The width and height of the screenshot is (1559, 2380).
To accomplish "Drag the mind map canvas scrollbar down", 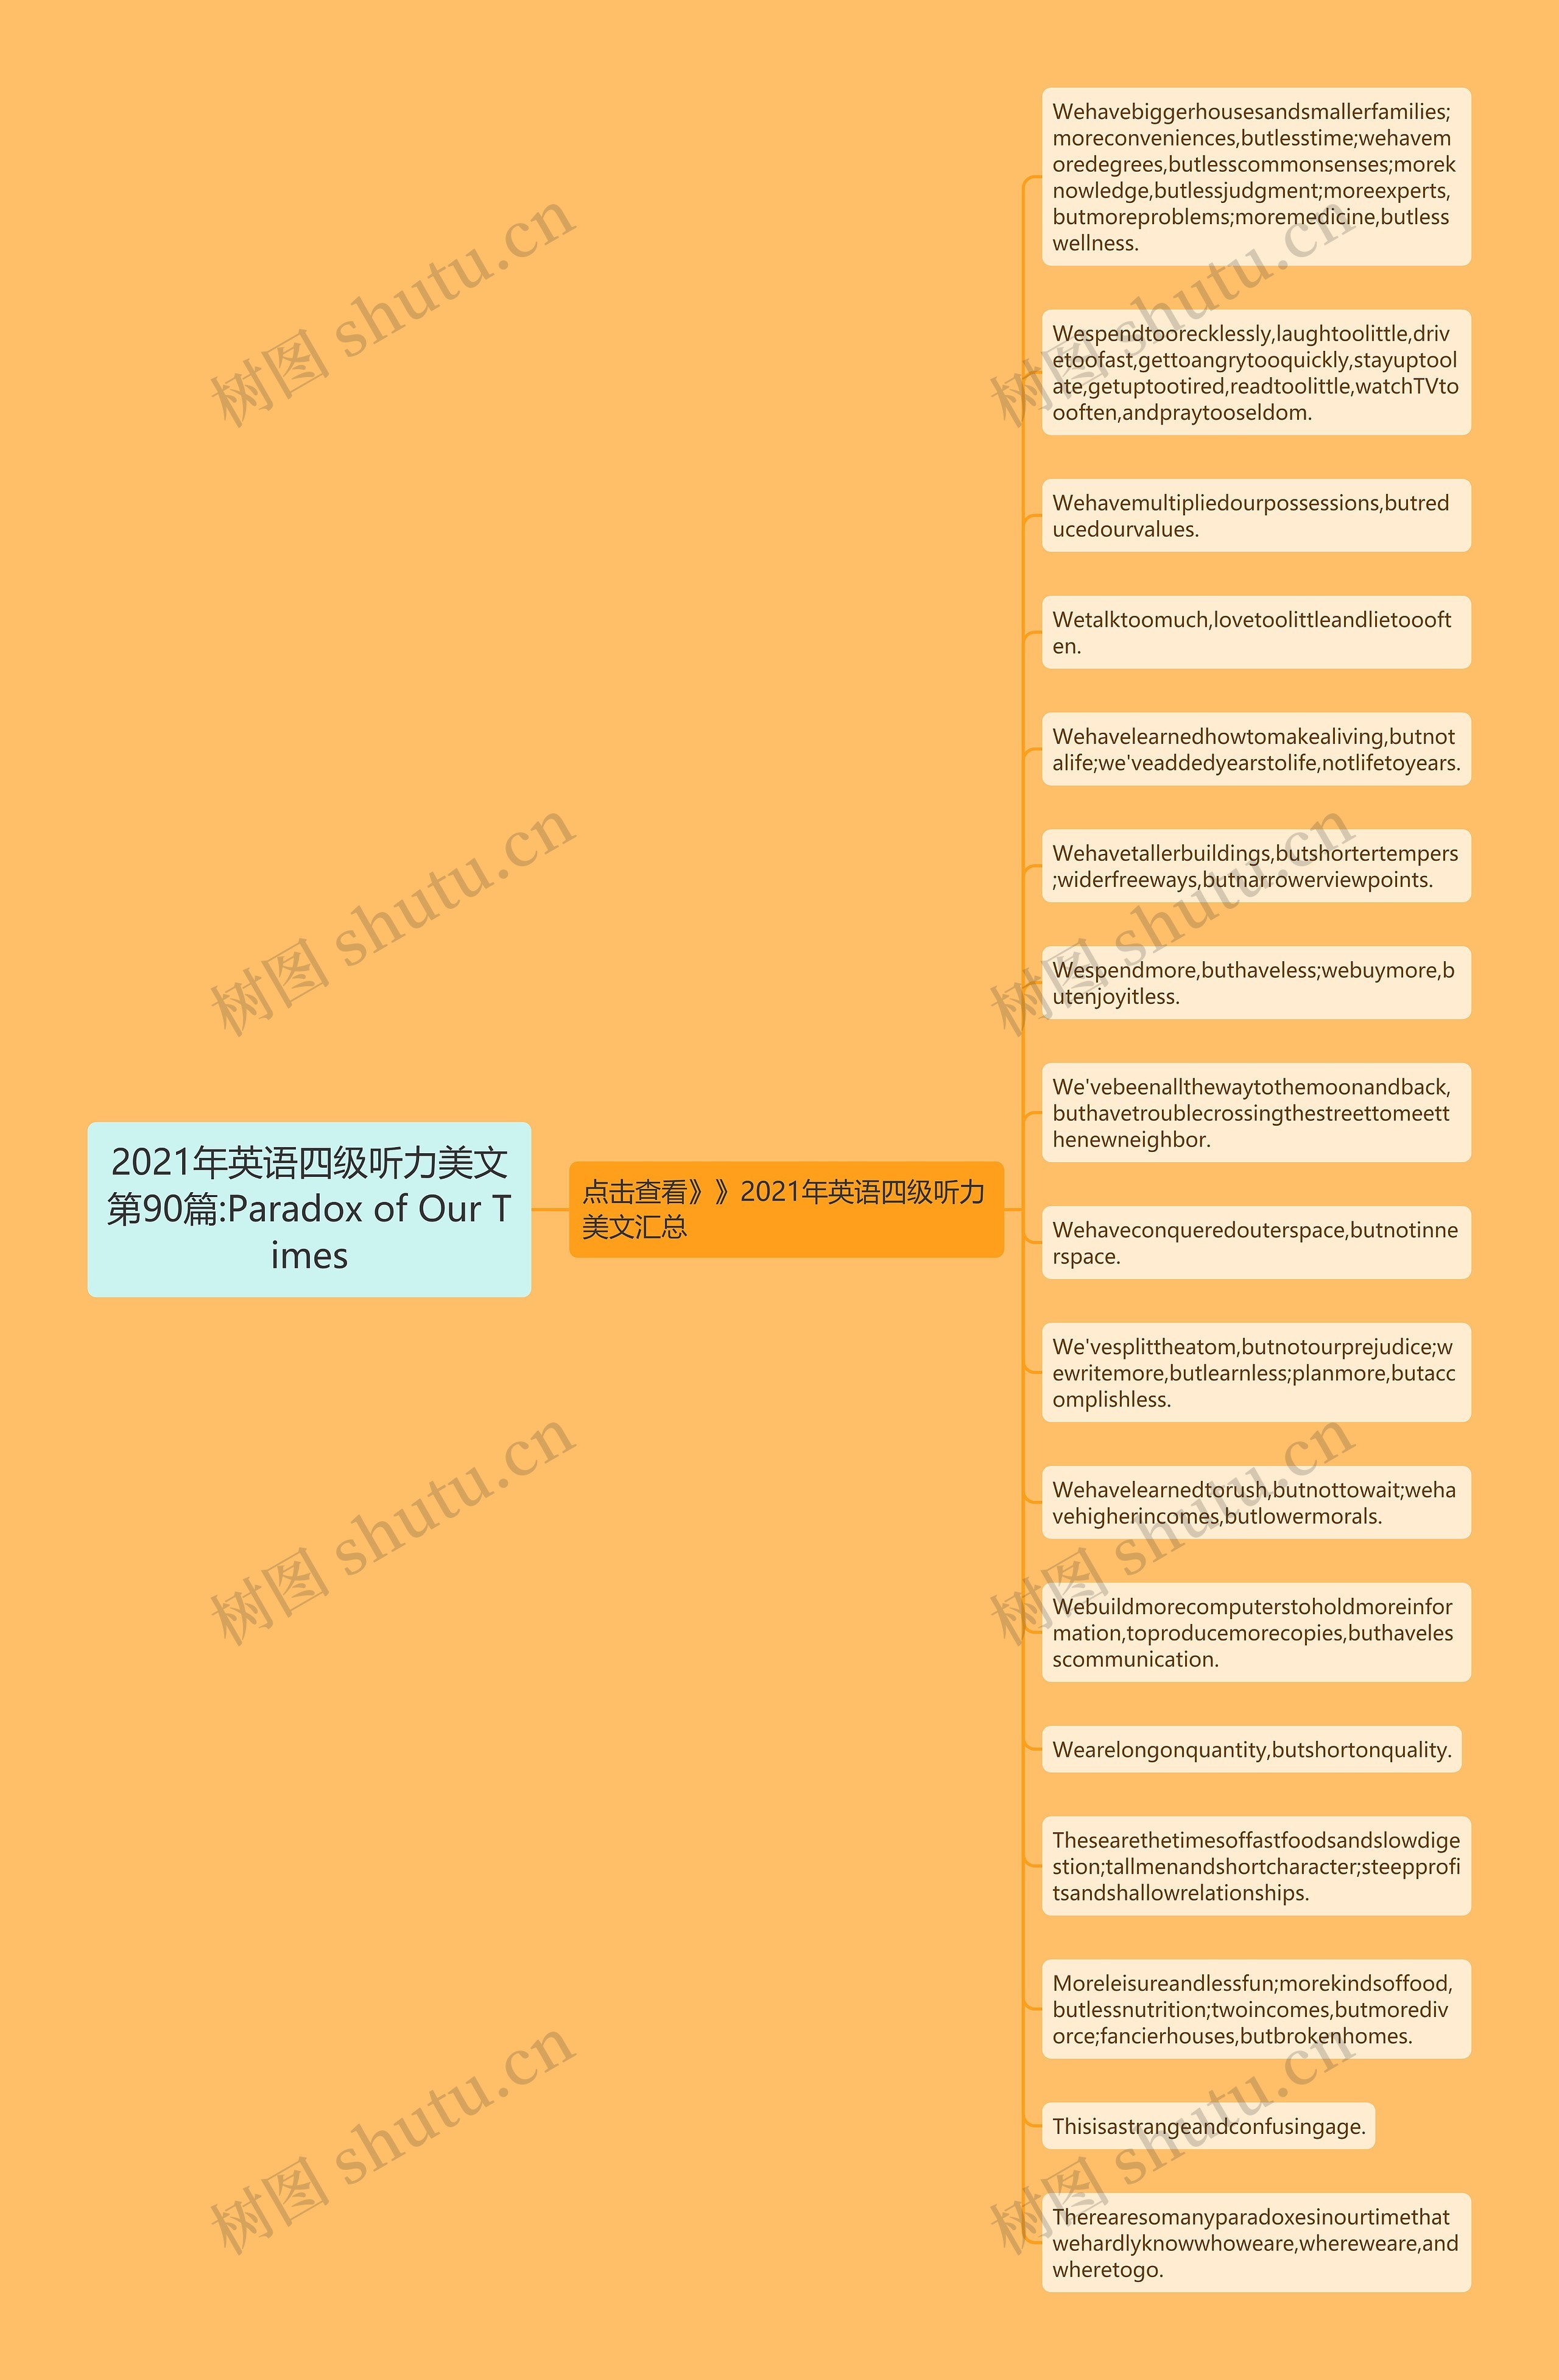I will tap(1554, 1190).
